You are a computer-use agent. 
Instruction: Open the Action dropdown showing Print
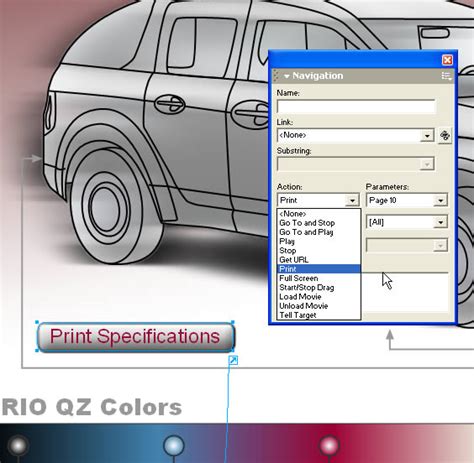pyautogui.click(x=318, y=200)
